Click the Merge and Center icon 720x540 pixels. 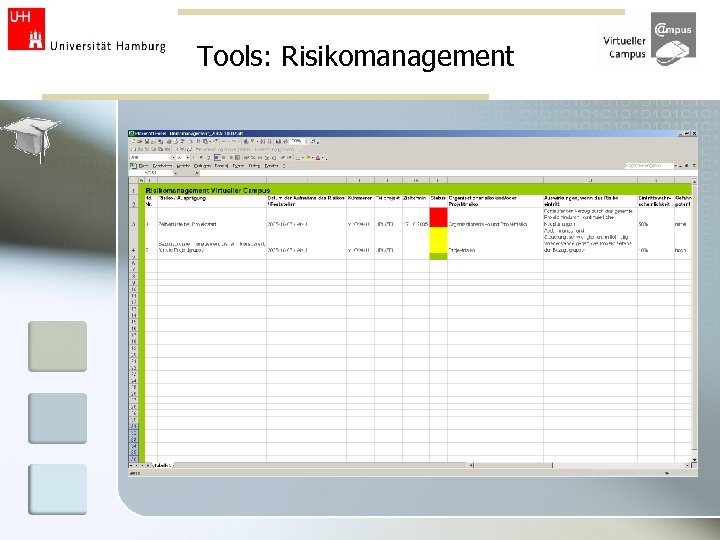[237, 158]
